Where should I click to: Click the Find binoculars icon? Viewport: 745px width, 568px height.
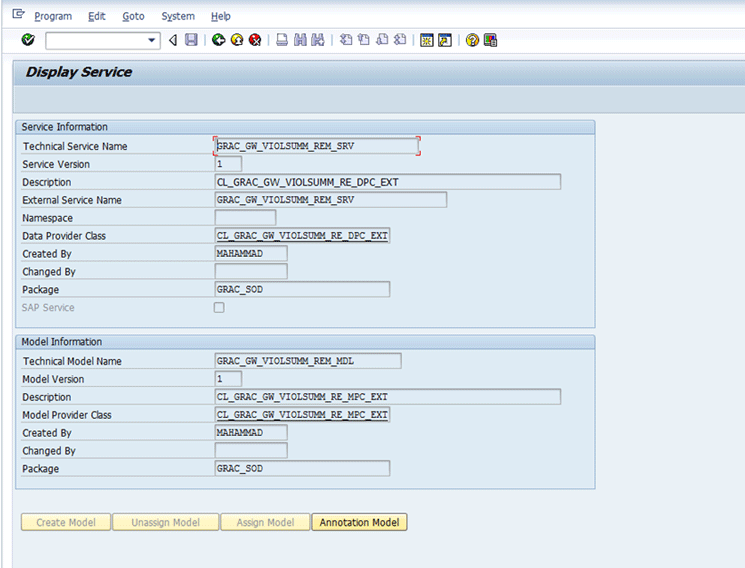coord(300,40)
